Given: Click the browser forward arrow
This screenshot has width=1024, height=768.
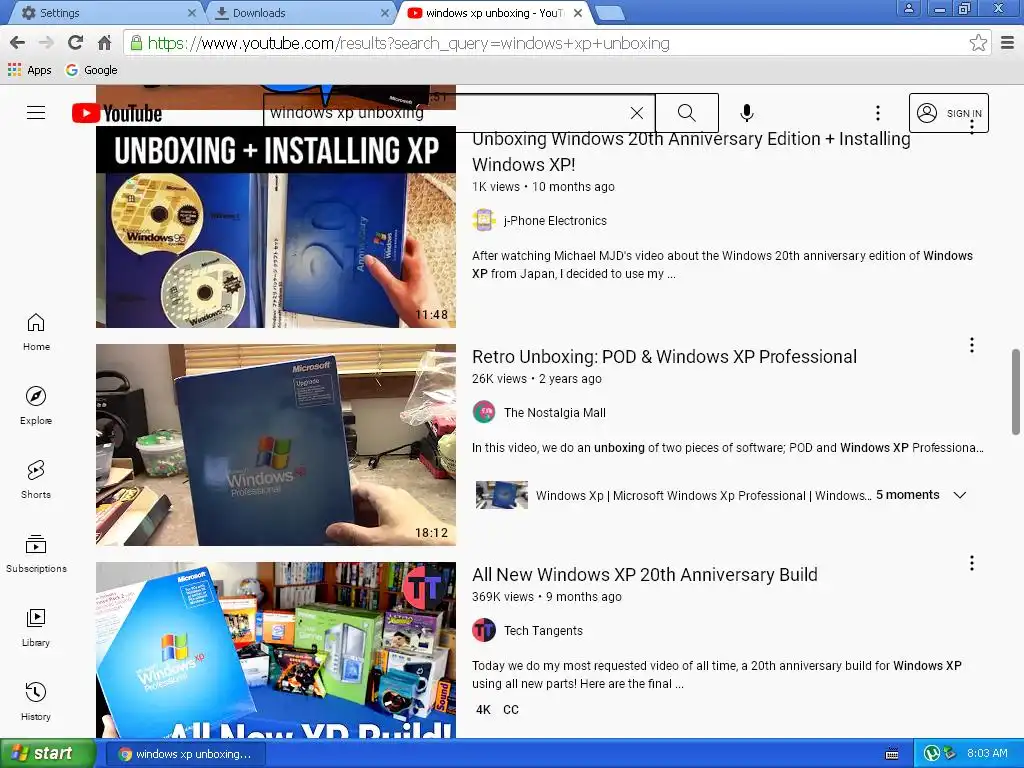Looking at the screenshot, I should point(46,43).
